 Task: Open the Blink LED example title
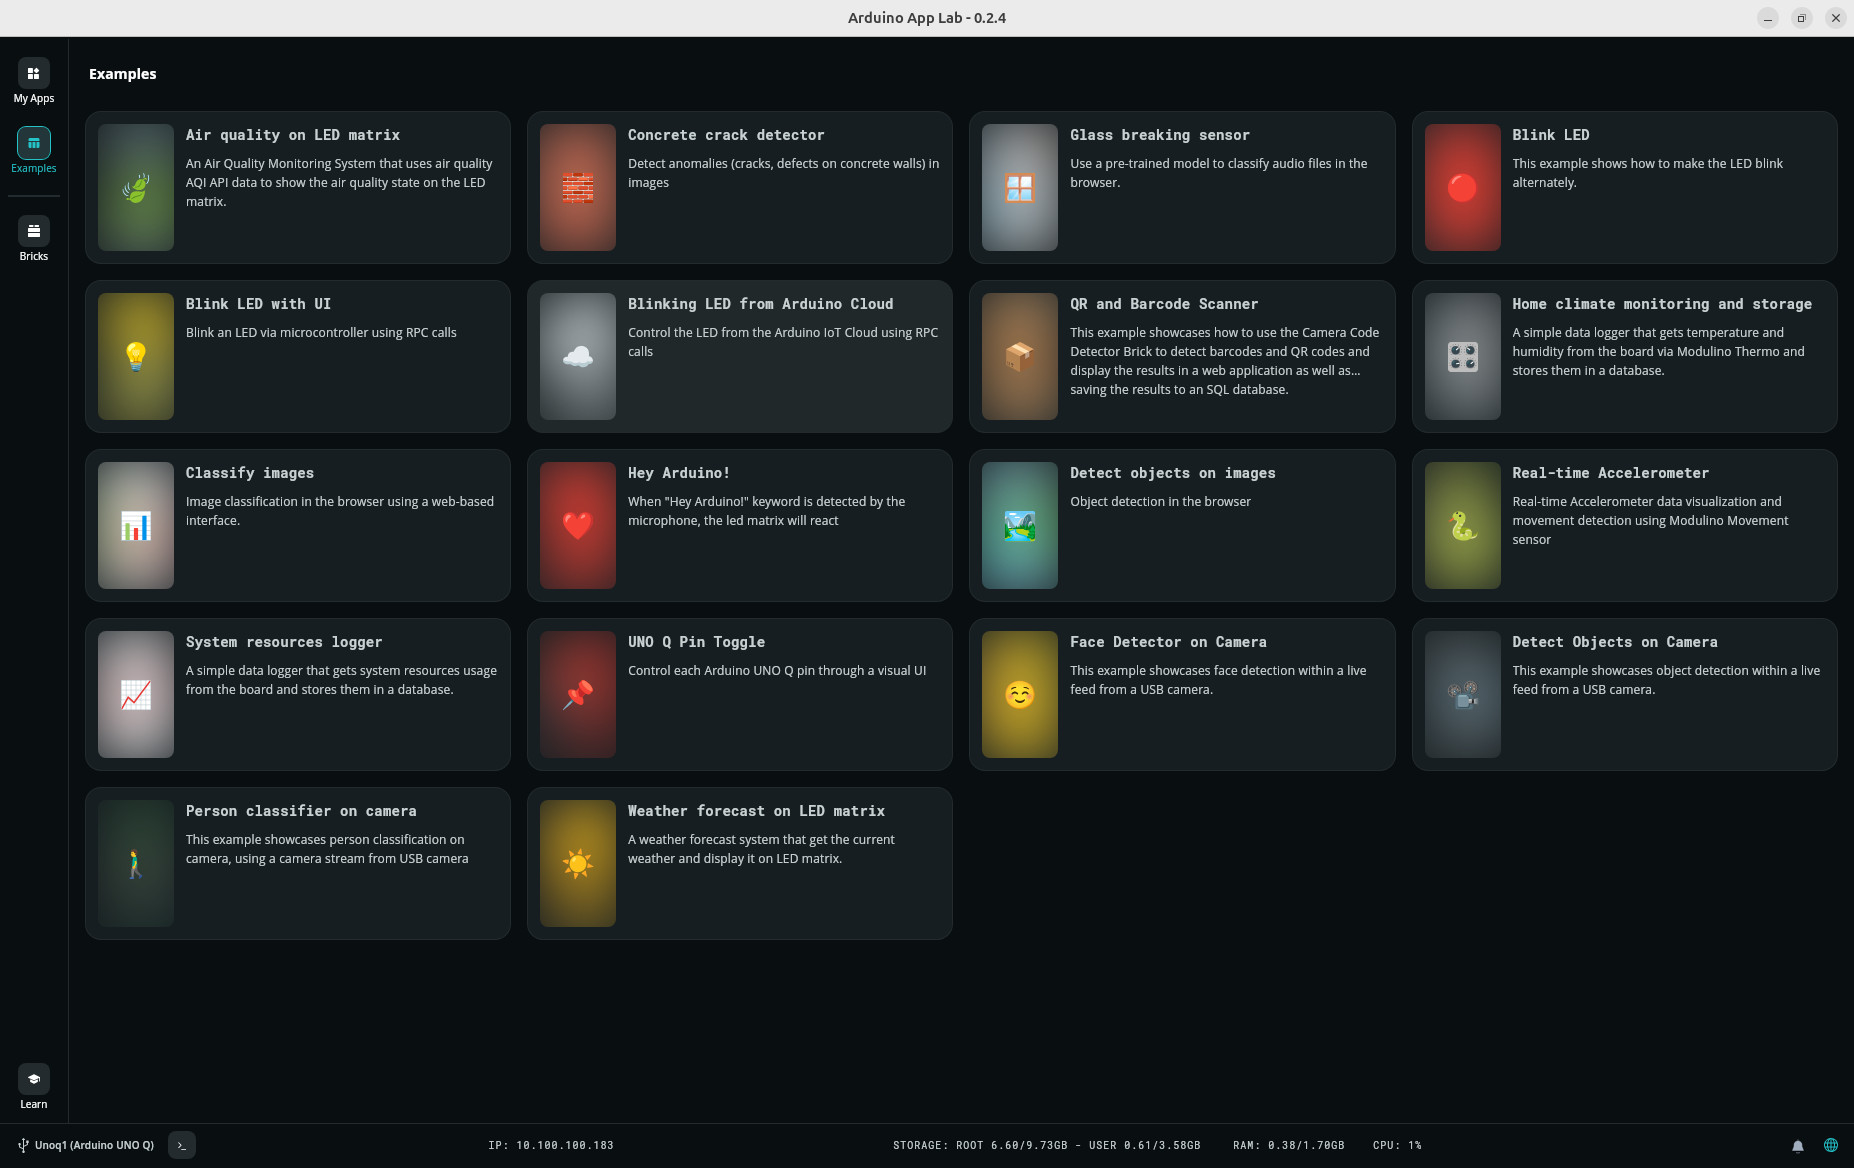[1551, 135]
